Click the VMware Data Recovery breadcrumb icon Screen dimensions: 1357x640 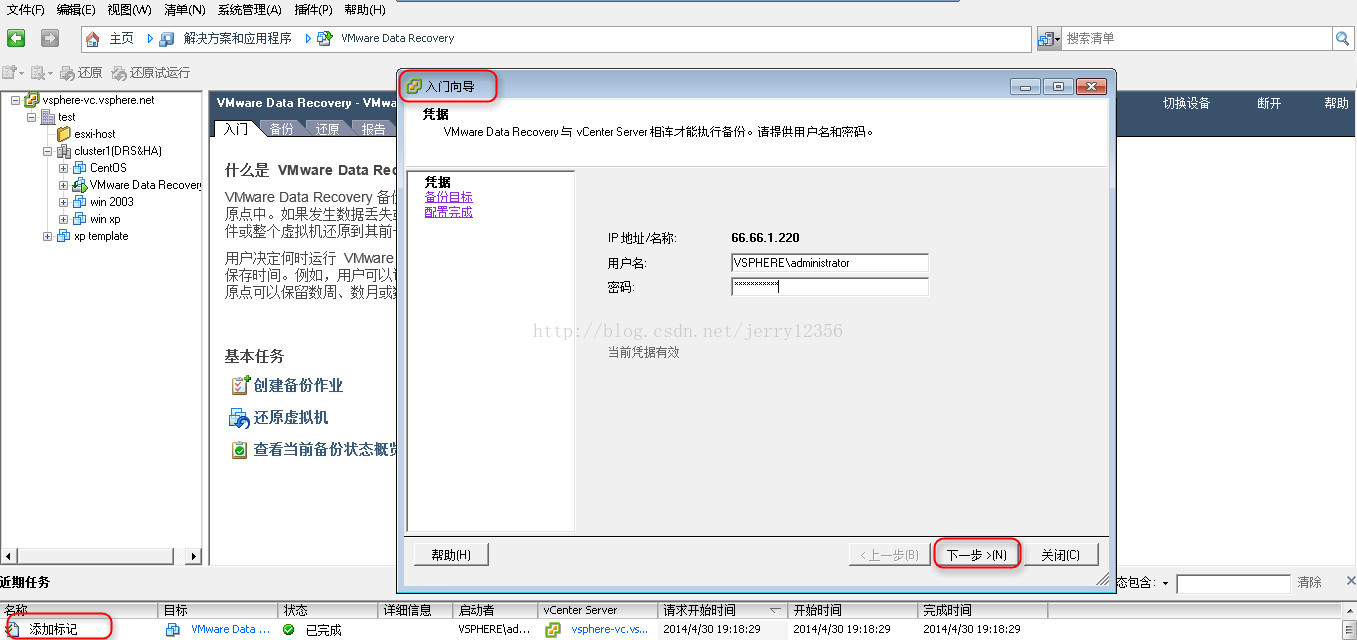tap(325, 39)
